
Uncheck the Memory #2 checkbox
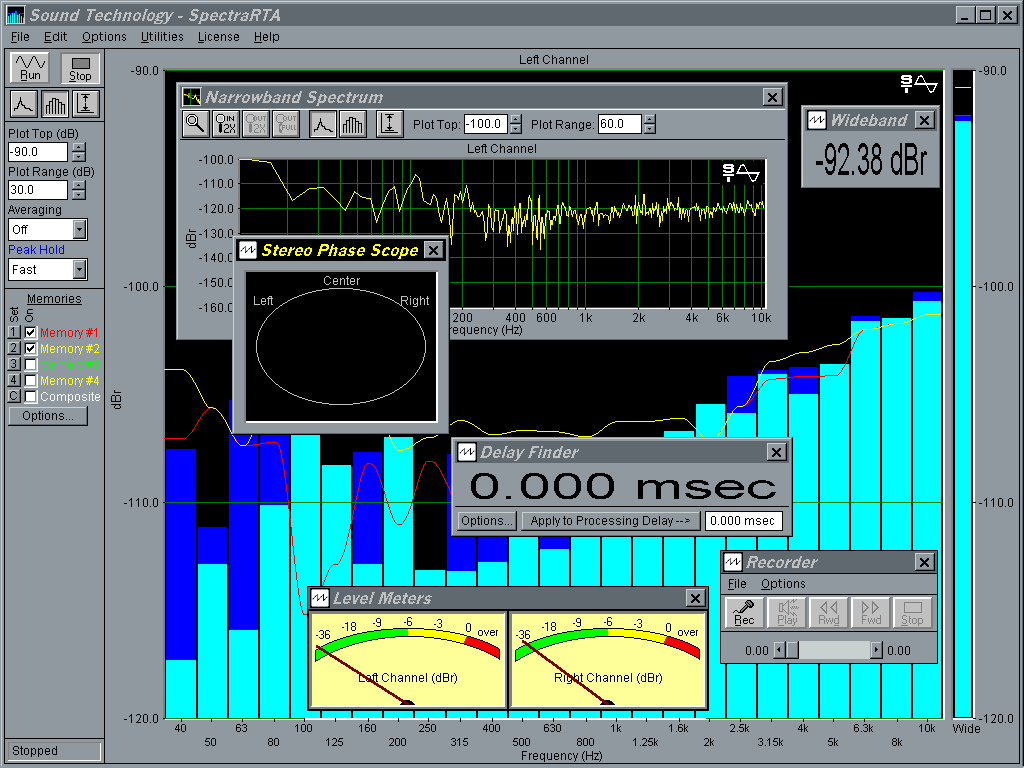30,349
